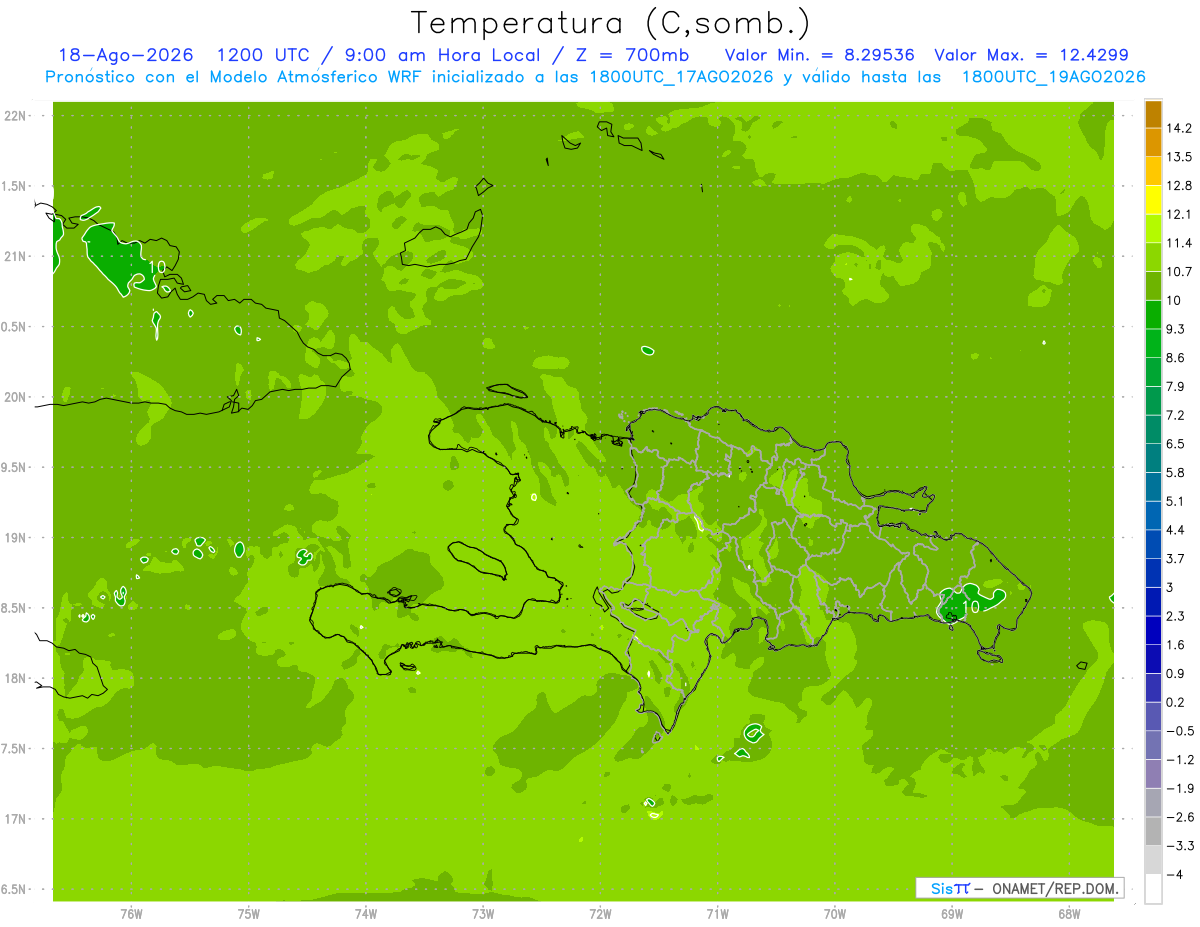Image resolution: width=1200 pixels, height=927 pixels.
Task: Click the '70W' longitude label
Action: point(834,913)
